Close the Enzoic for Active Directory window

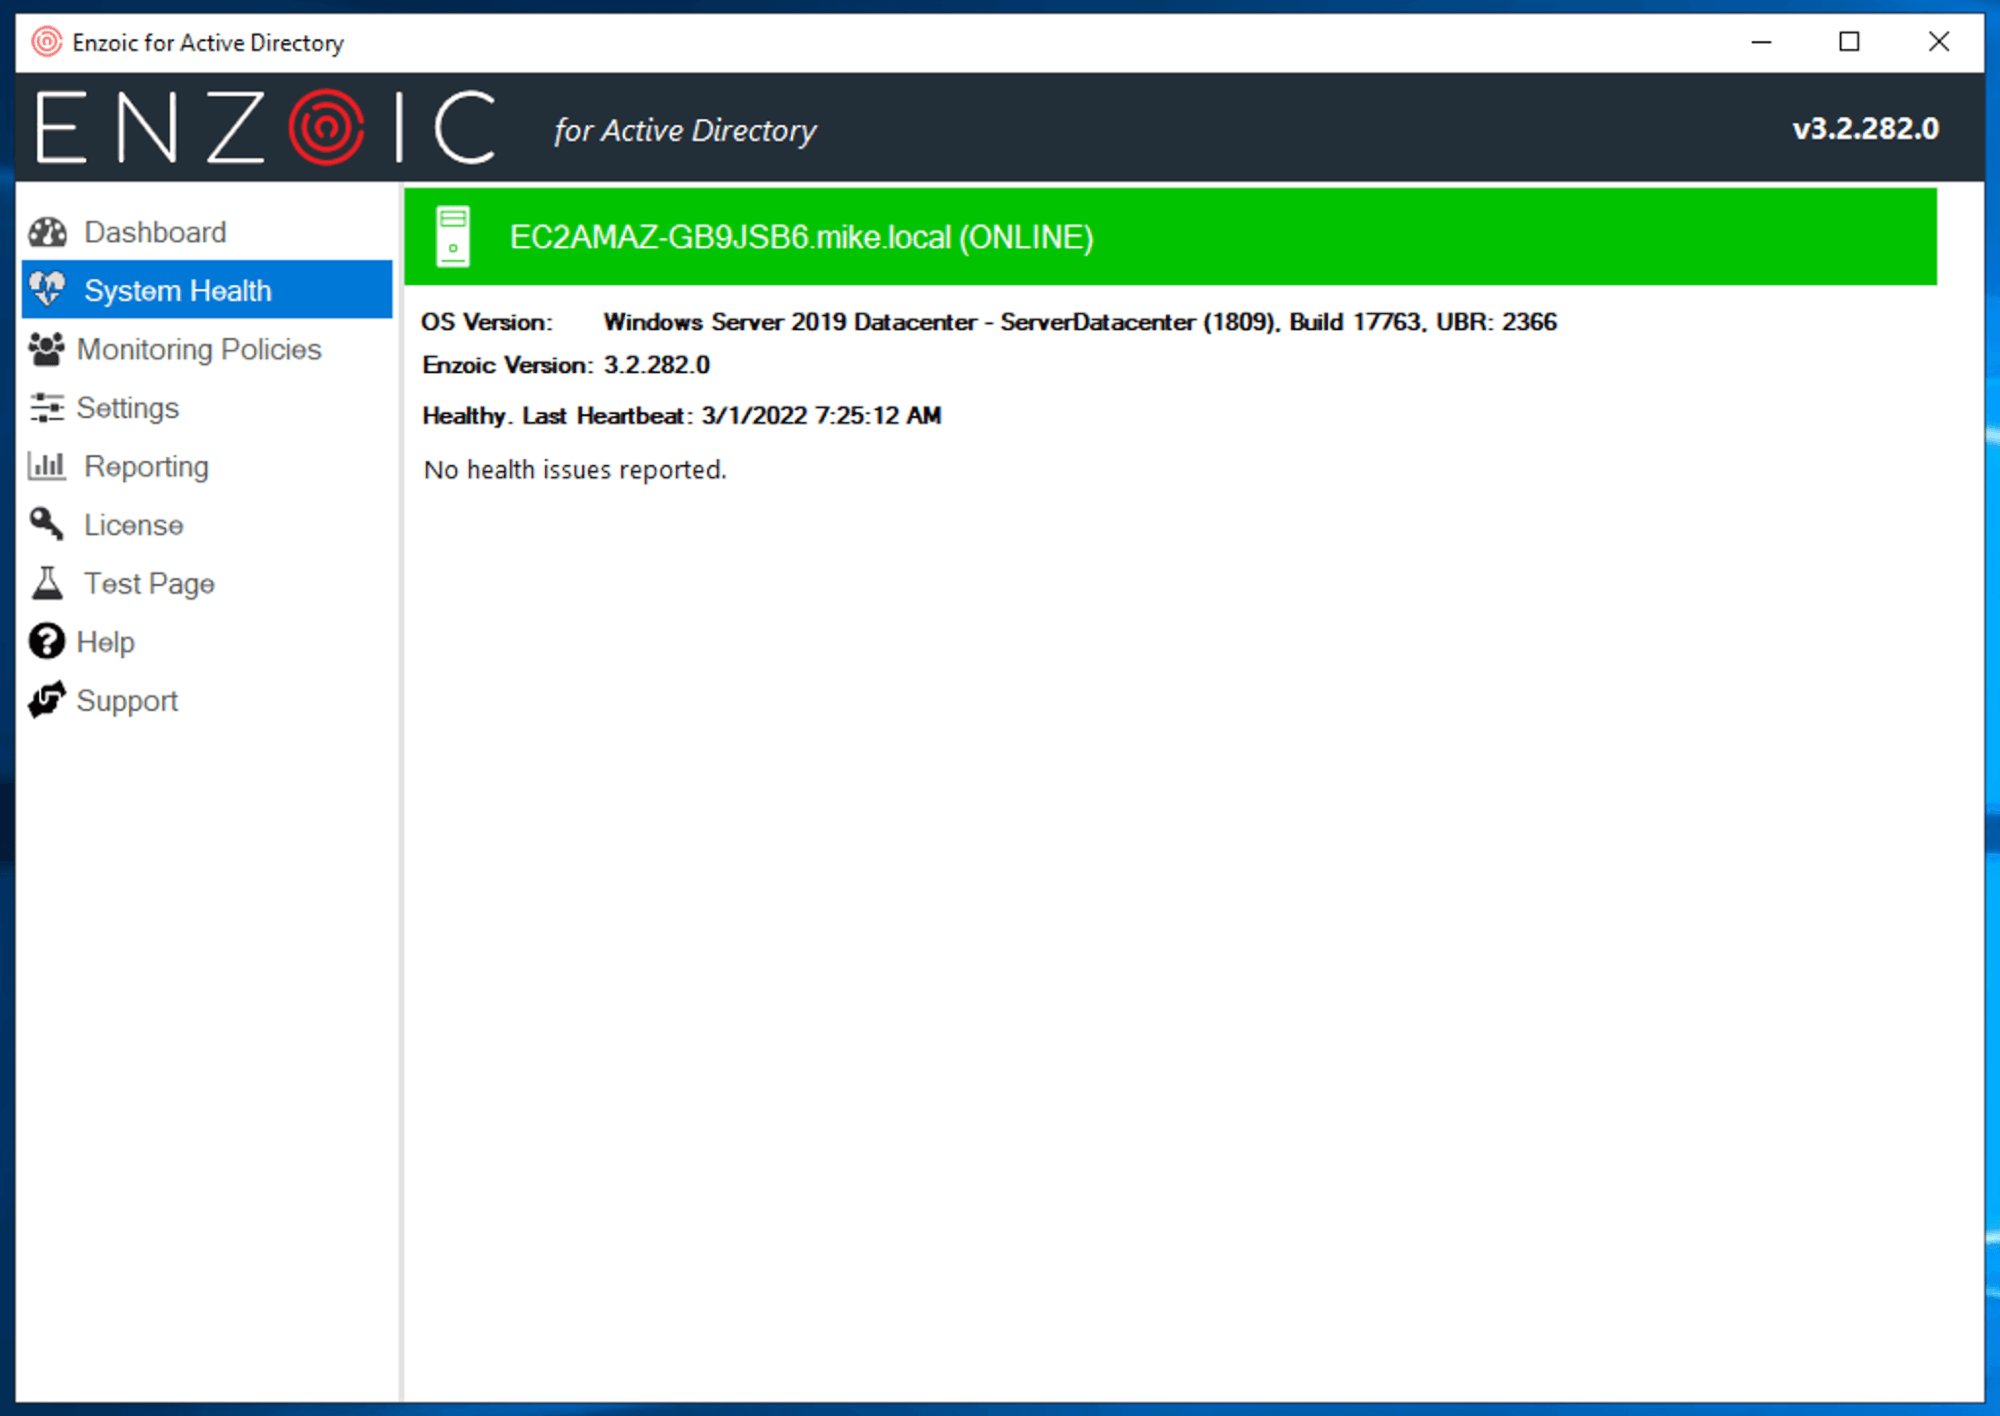[x=1939, y=42]
